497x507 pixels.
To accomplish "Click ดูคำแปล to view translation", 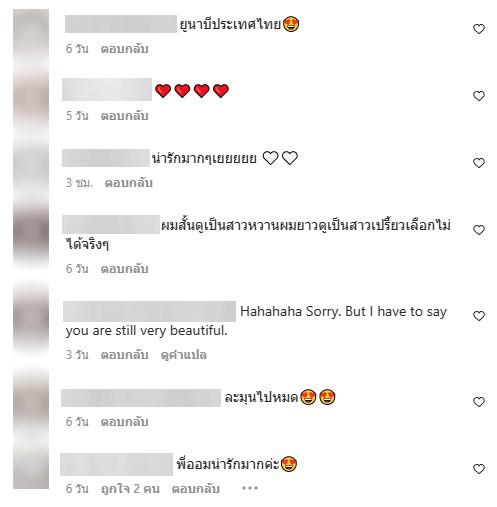I will coord(183,355).
